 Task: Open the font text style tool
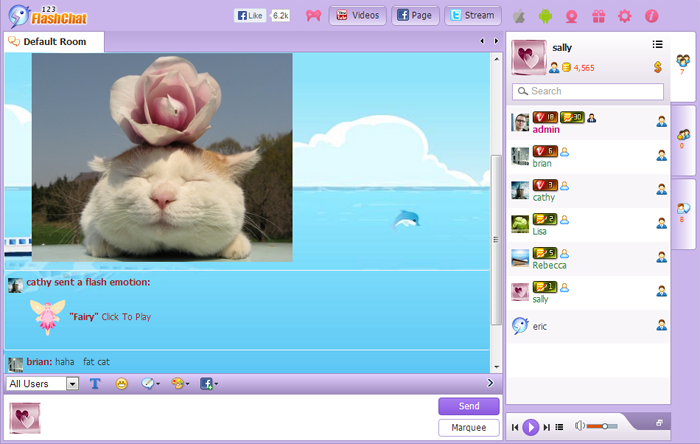96,383
